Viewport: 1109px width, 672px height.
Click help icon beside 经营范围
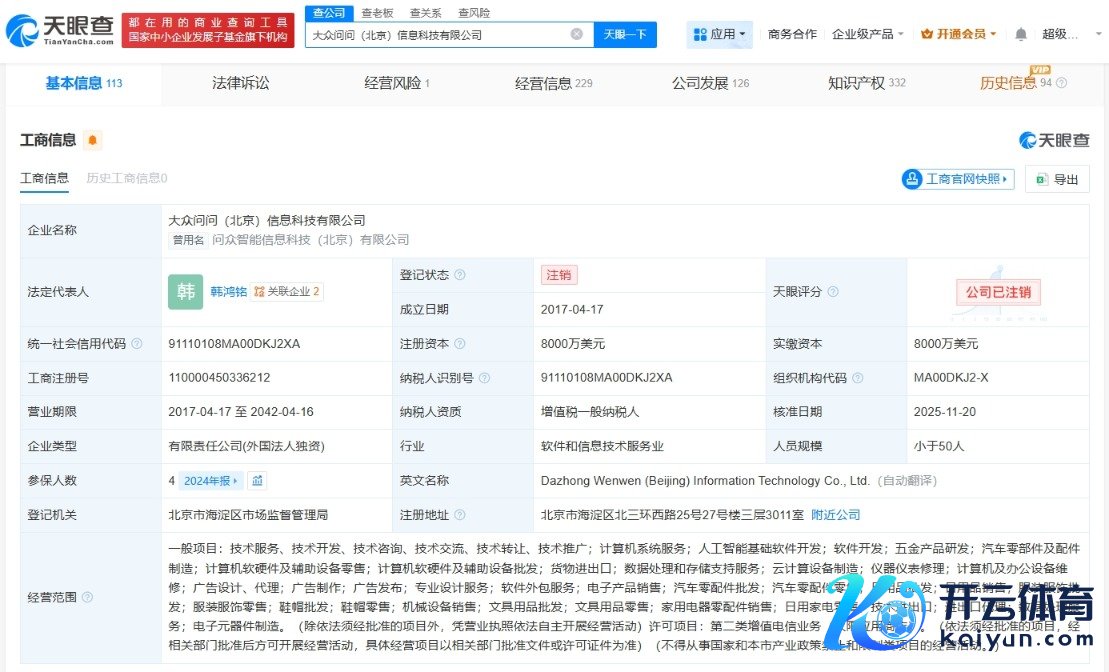pyautogui.click(x=87, y=597)
